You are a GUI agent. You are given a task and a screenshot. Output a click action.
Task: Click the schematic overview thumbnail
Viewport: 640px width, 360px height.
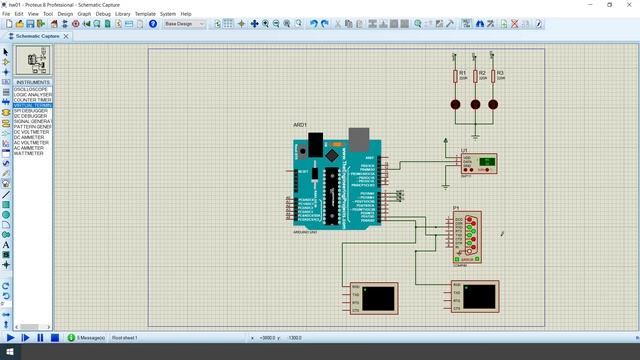(33, 60)
